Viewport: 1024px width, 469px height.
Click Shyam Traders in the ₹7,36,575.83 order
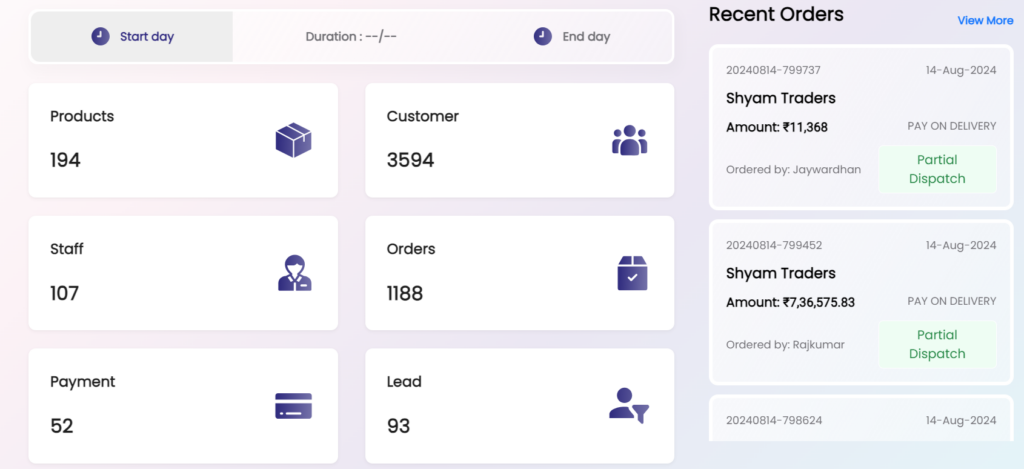click(x=780, y=273)
